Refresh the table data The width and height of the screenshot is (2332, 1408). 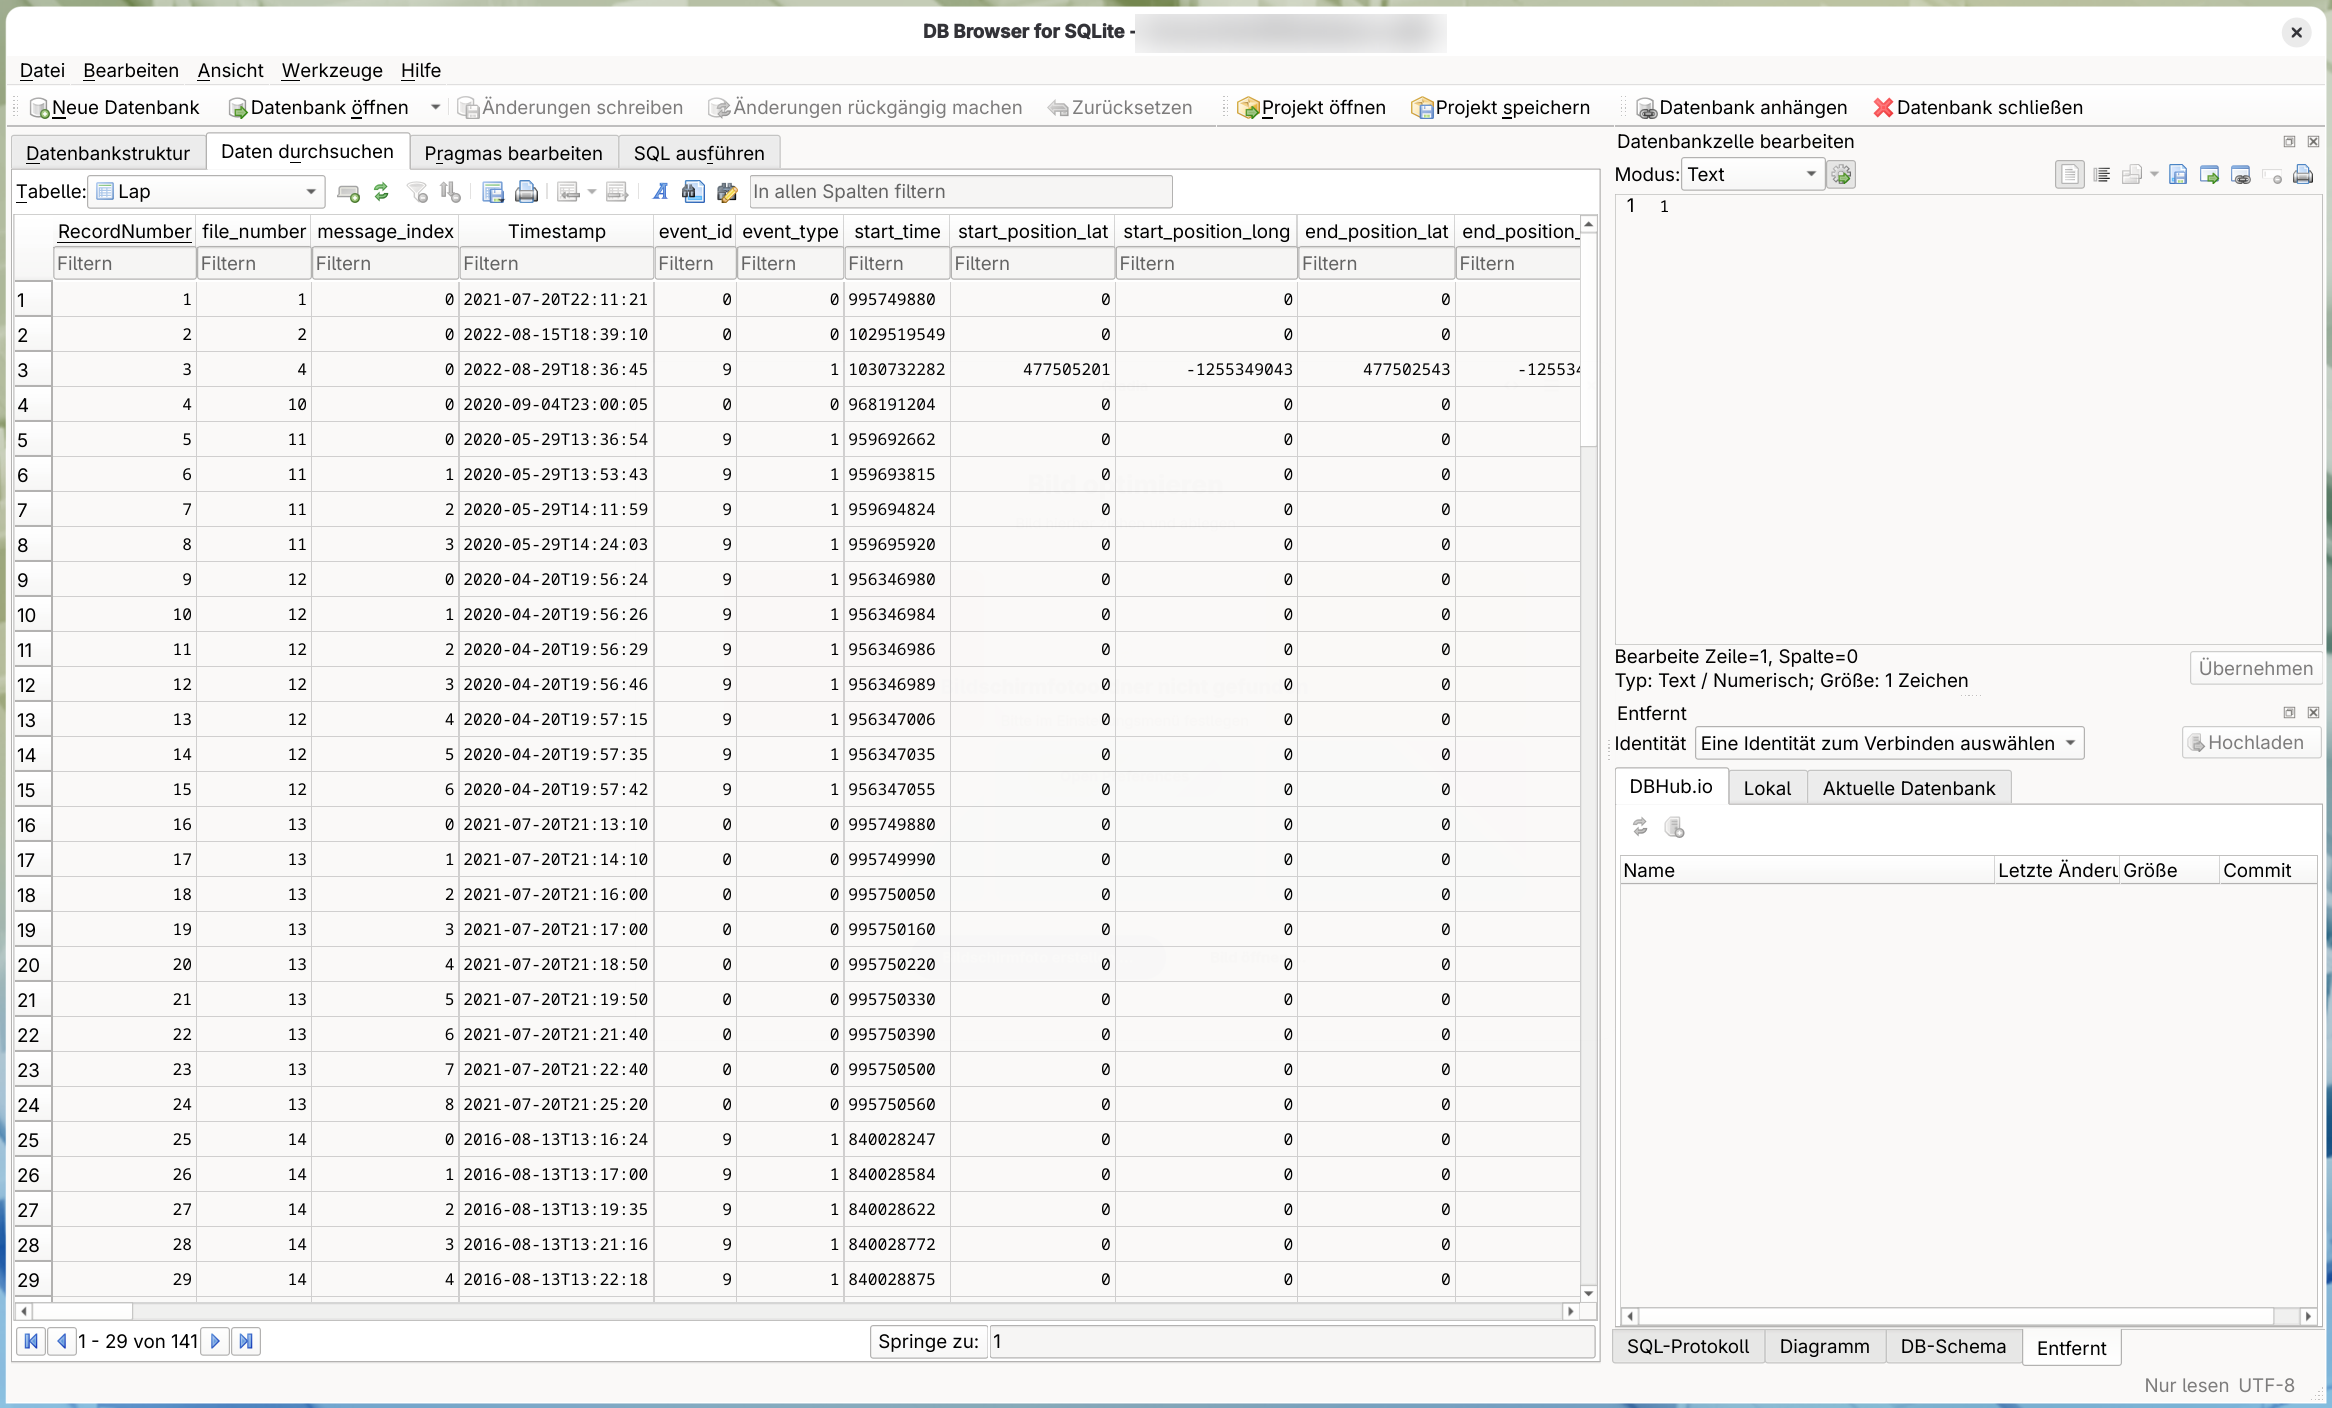(381, 192)
